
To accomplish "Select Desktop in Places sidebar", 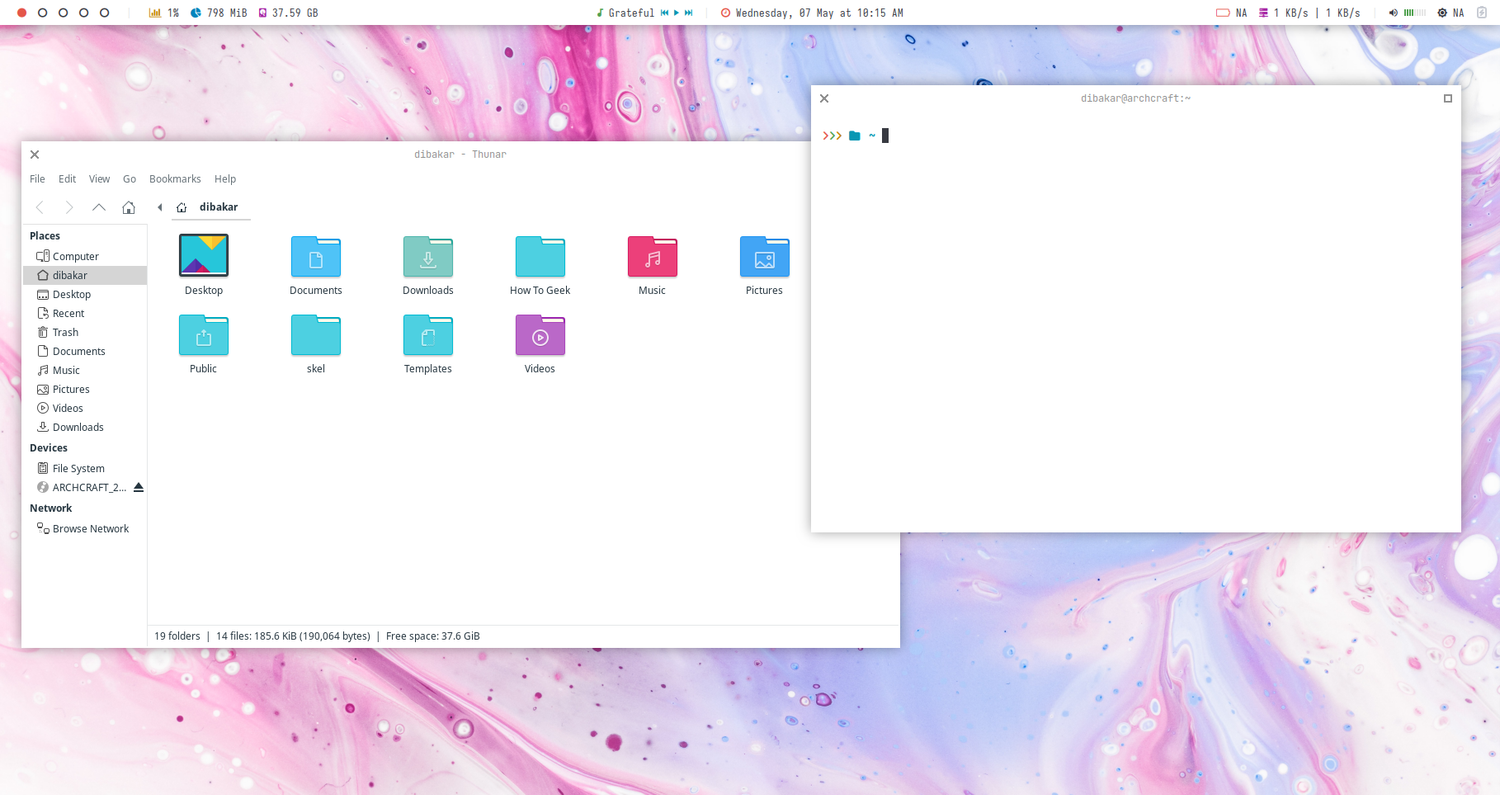I will coord(84,294).
